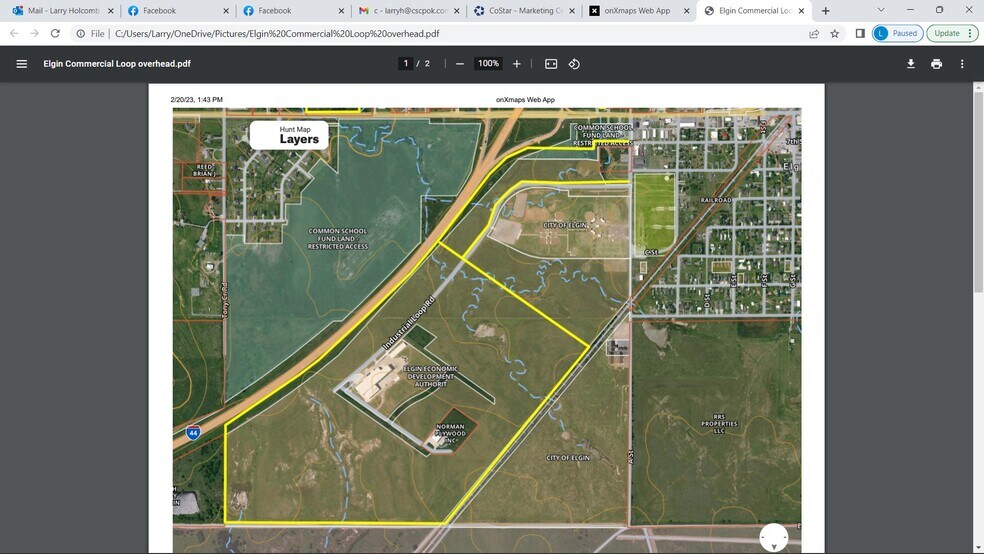Screen dimensions: 984x554
Task: Download the PDF file
Action: [911, 64]
